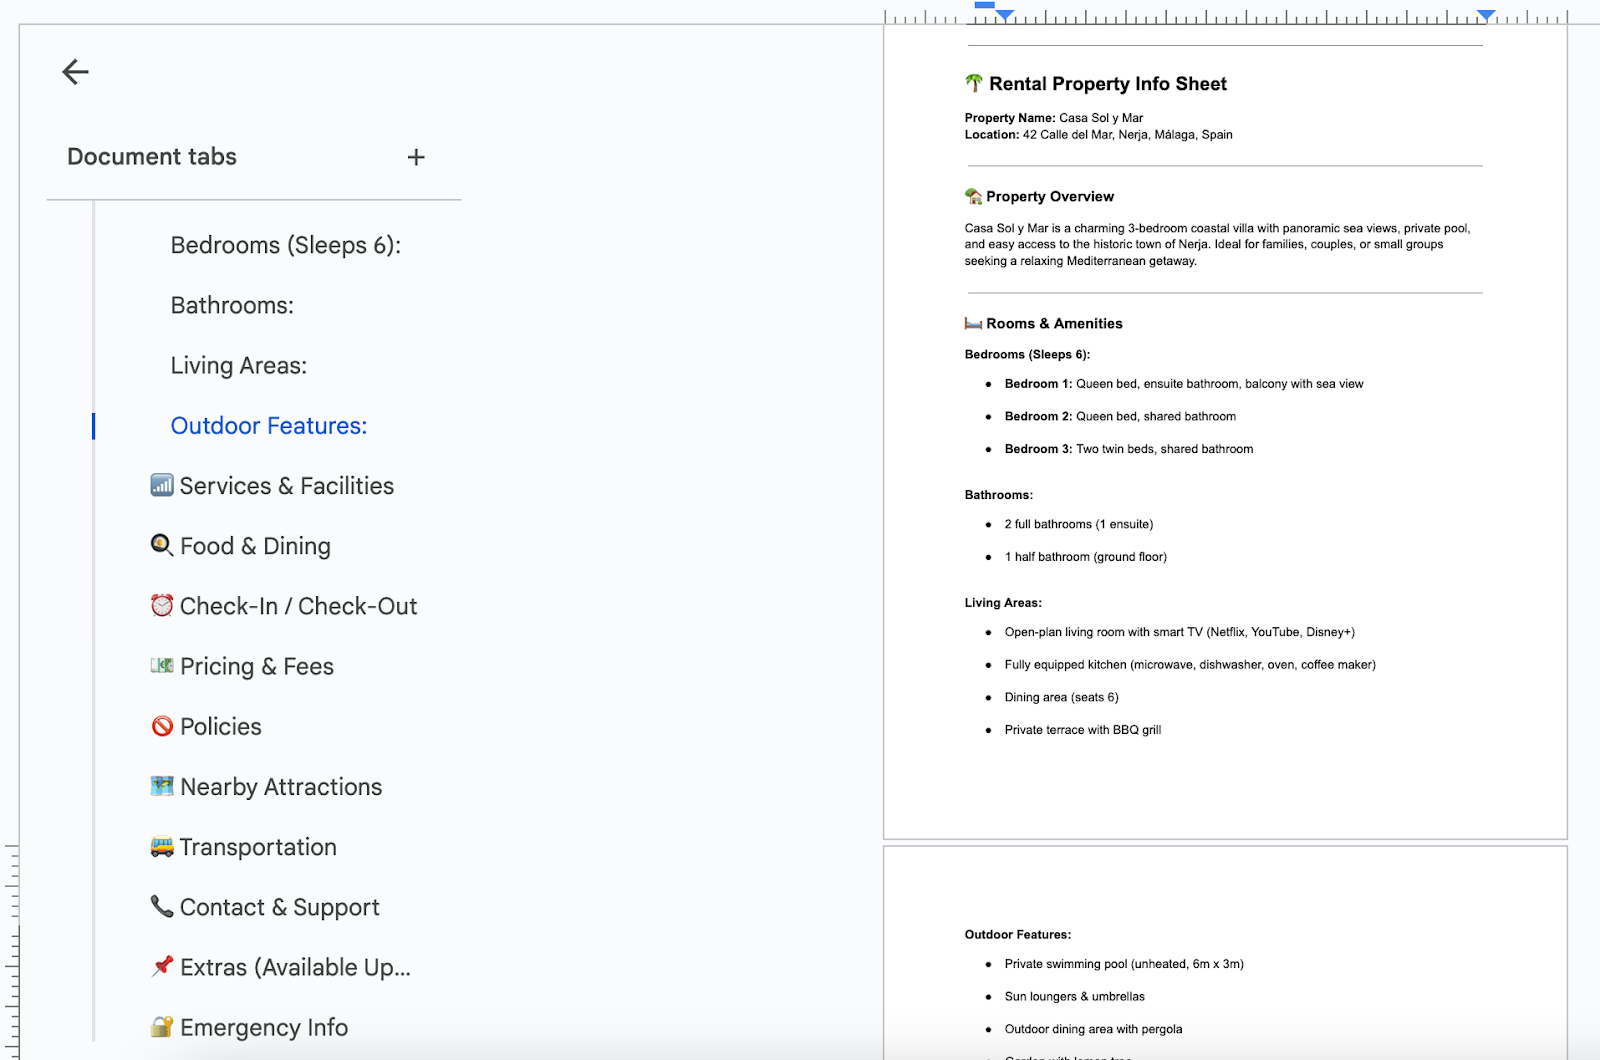The height and width of the screenshot is (1060, 1600).
Task: Click the Rooms & Amenities document heading
Action: point(1043,324)
